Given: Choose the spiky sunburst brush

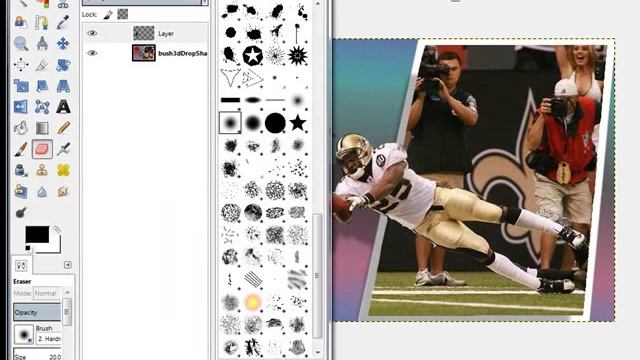Looking at the screenshot, I should point(298,55).
